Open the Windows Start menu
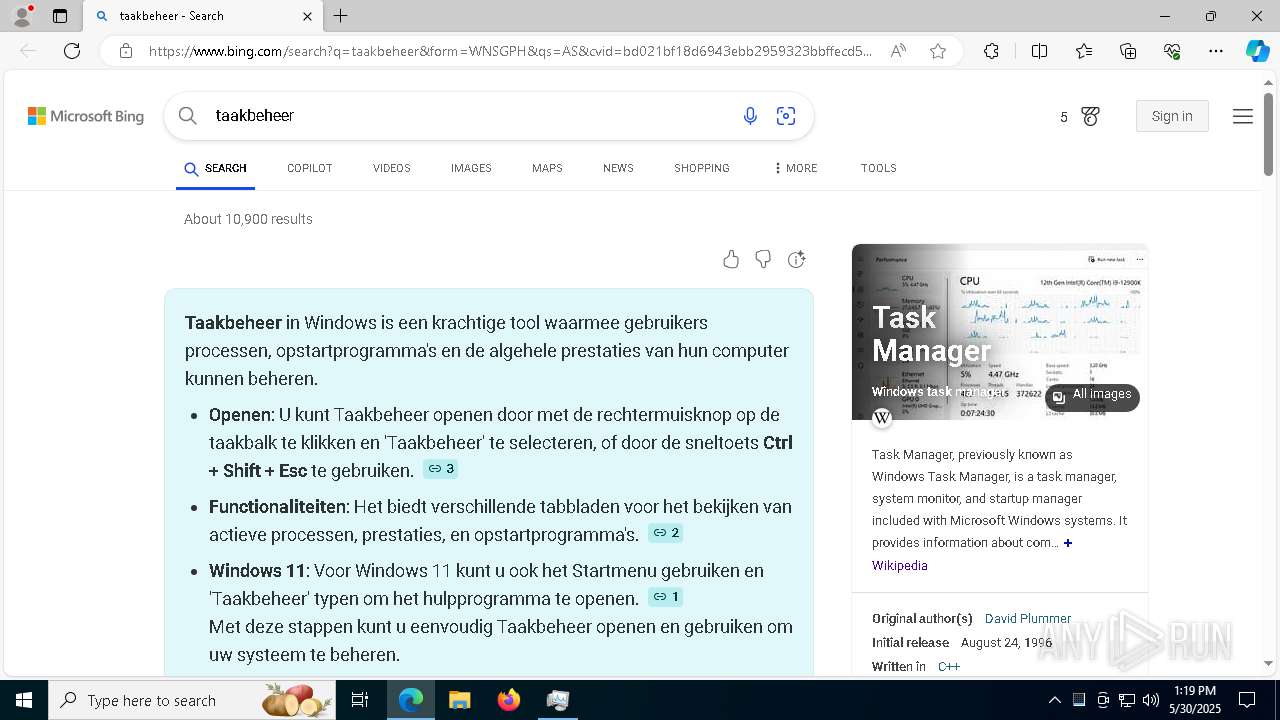Viewport: 1280px width, 720px height. pyautogui.click(x=23, y=700)
